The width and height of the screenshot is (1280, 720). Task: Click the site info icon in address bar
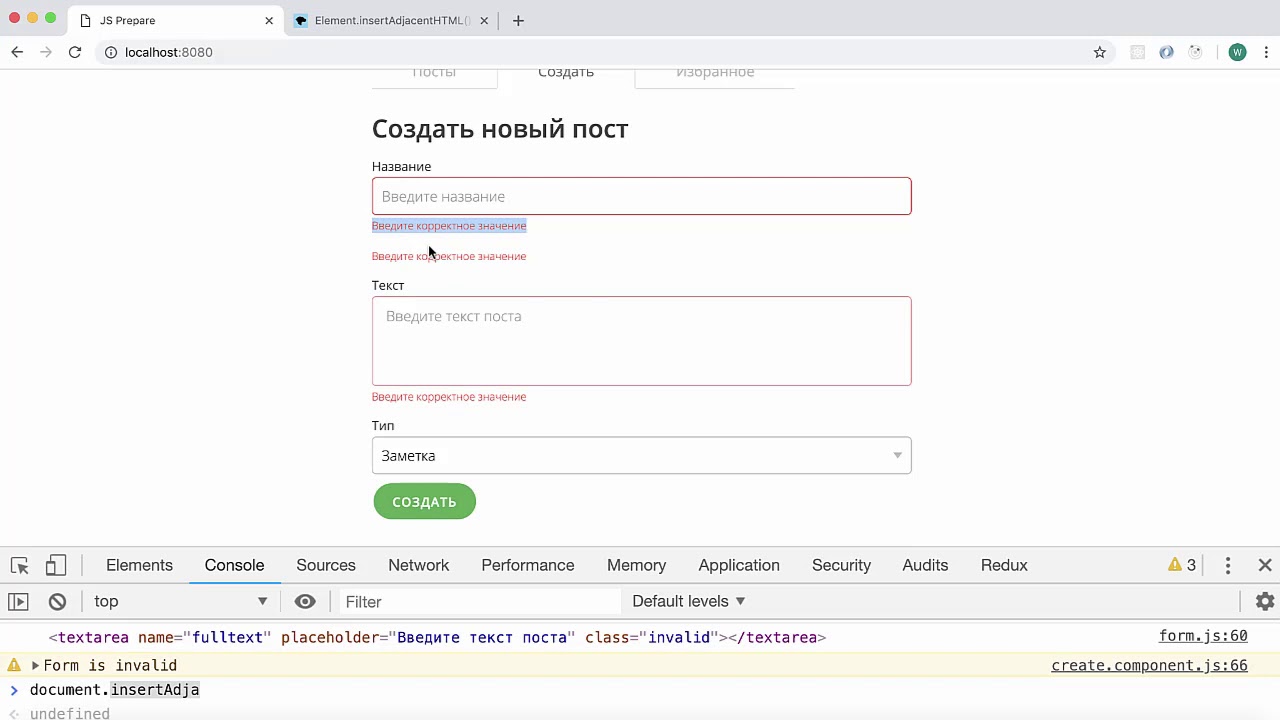(x=110, y=52)
